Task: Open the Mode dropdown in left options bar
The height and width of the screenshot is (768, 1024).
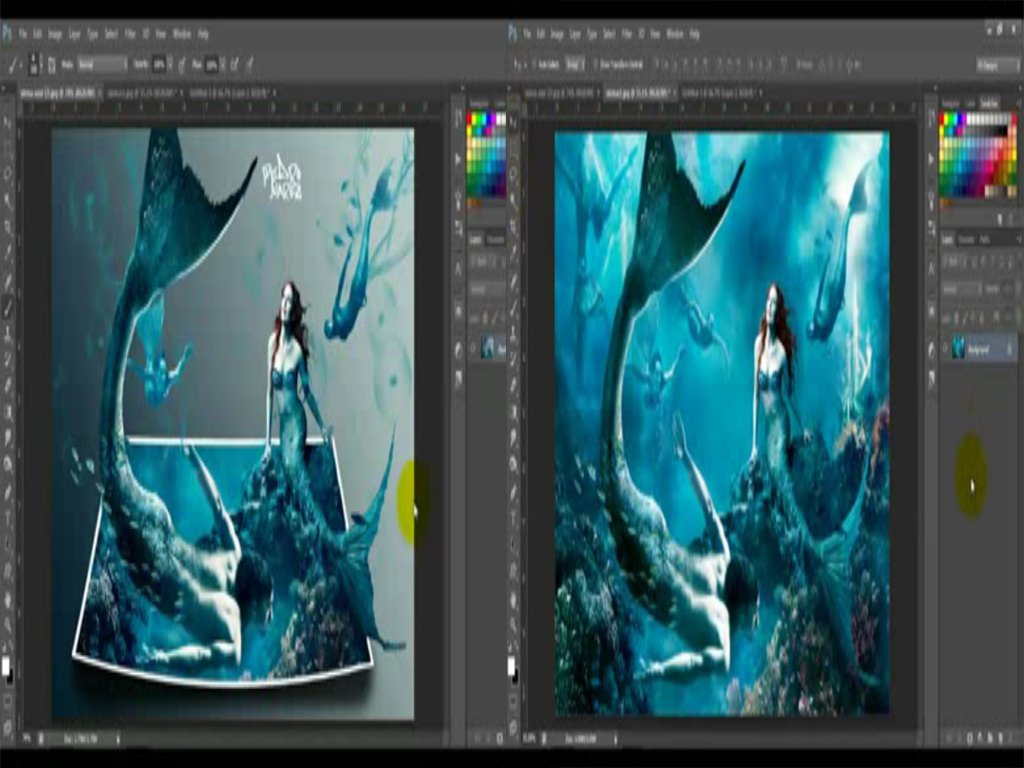Action: [102, 65]
